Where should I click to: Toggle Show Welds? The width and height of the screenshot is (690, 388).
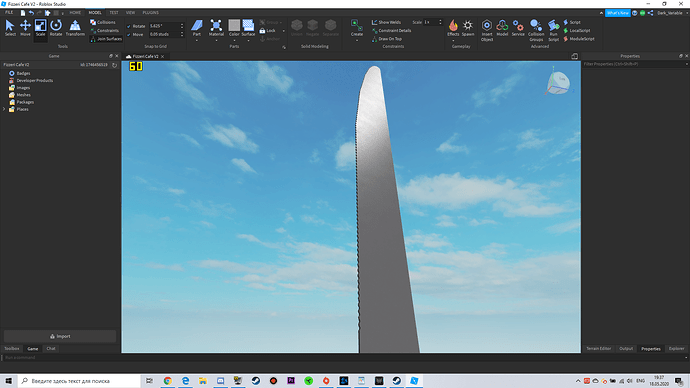coord(386,22)
